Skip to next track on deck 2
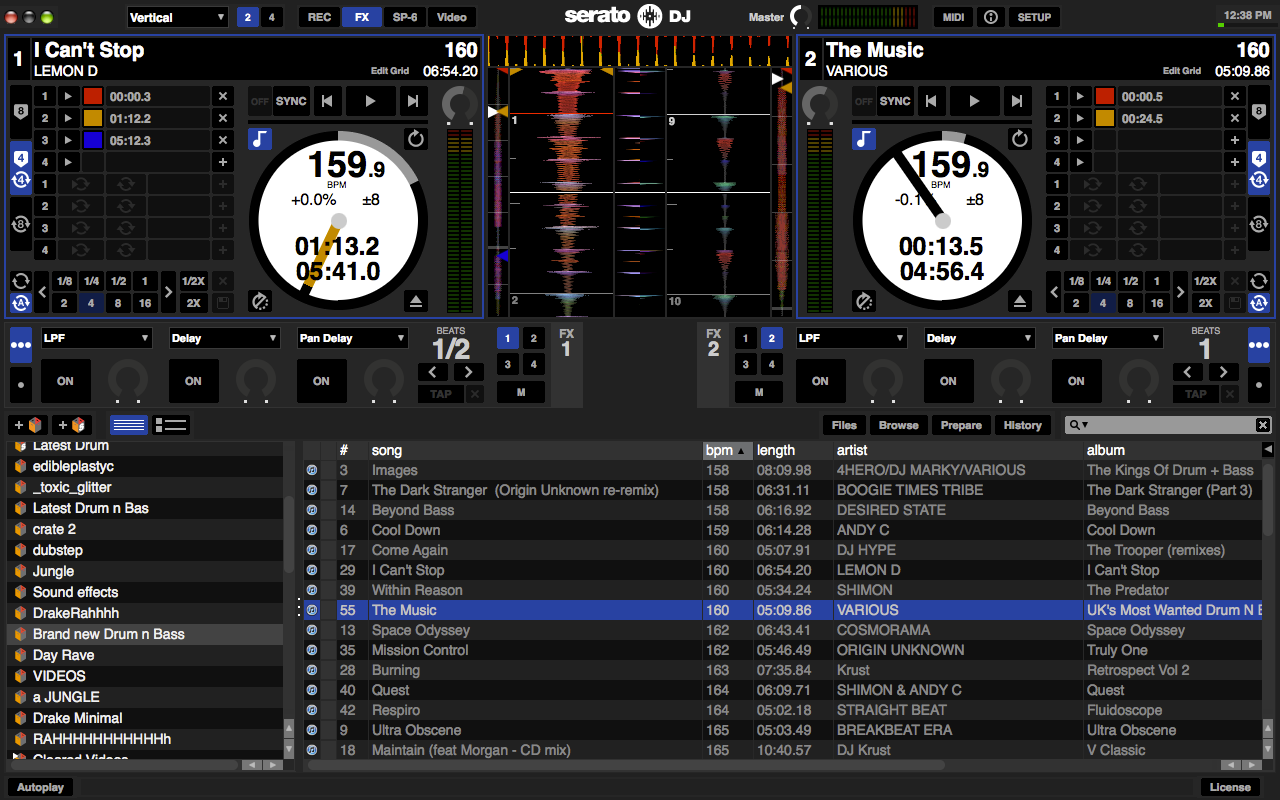Screen dimensions: 1280x800 1016,101
